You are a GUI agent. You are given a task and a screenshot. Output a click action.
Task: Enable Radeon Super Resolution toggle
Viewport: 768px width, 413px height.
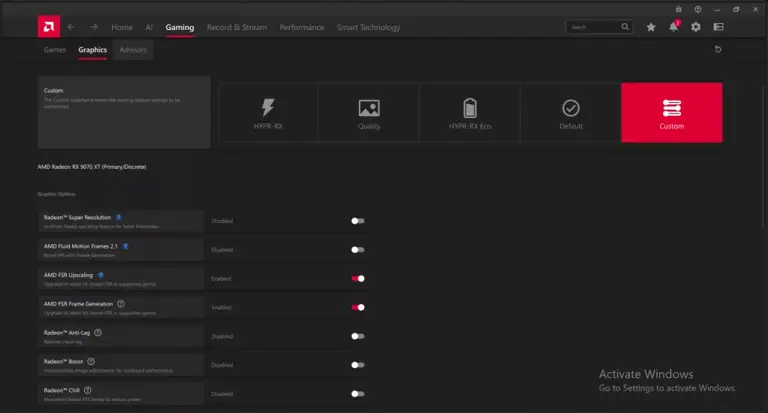point(358,221)
